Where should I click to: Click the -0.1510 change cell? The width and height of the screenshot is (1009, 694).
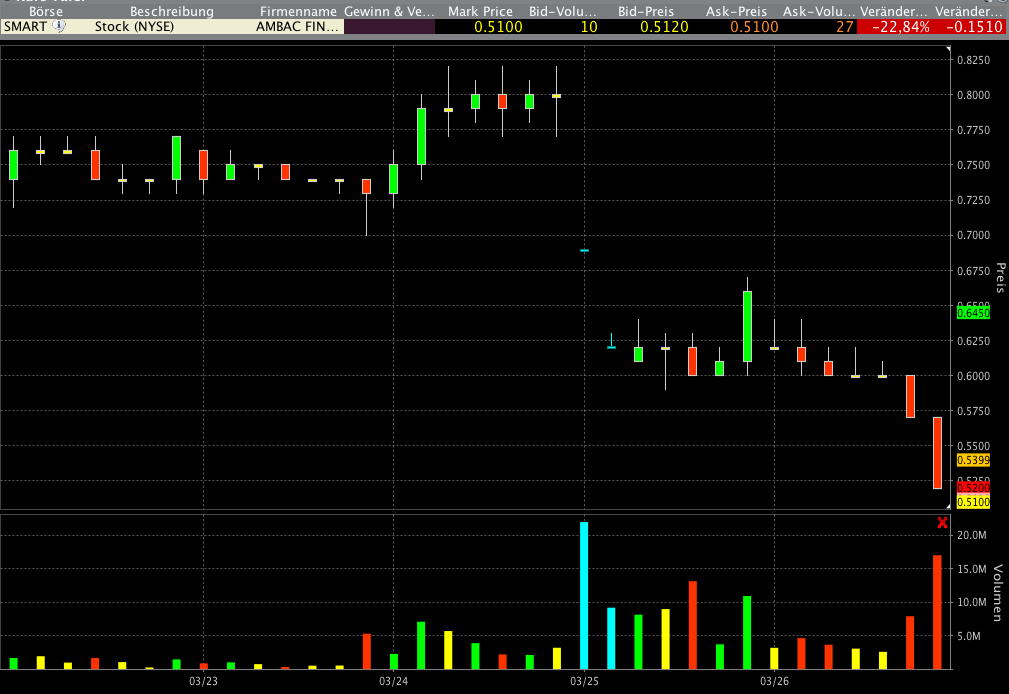pyautogui.click(x=970, y=27)
